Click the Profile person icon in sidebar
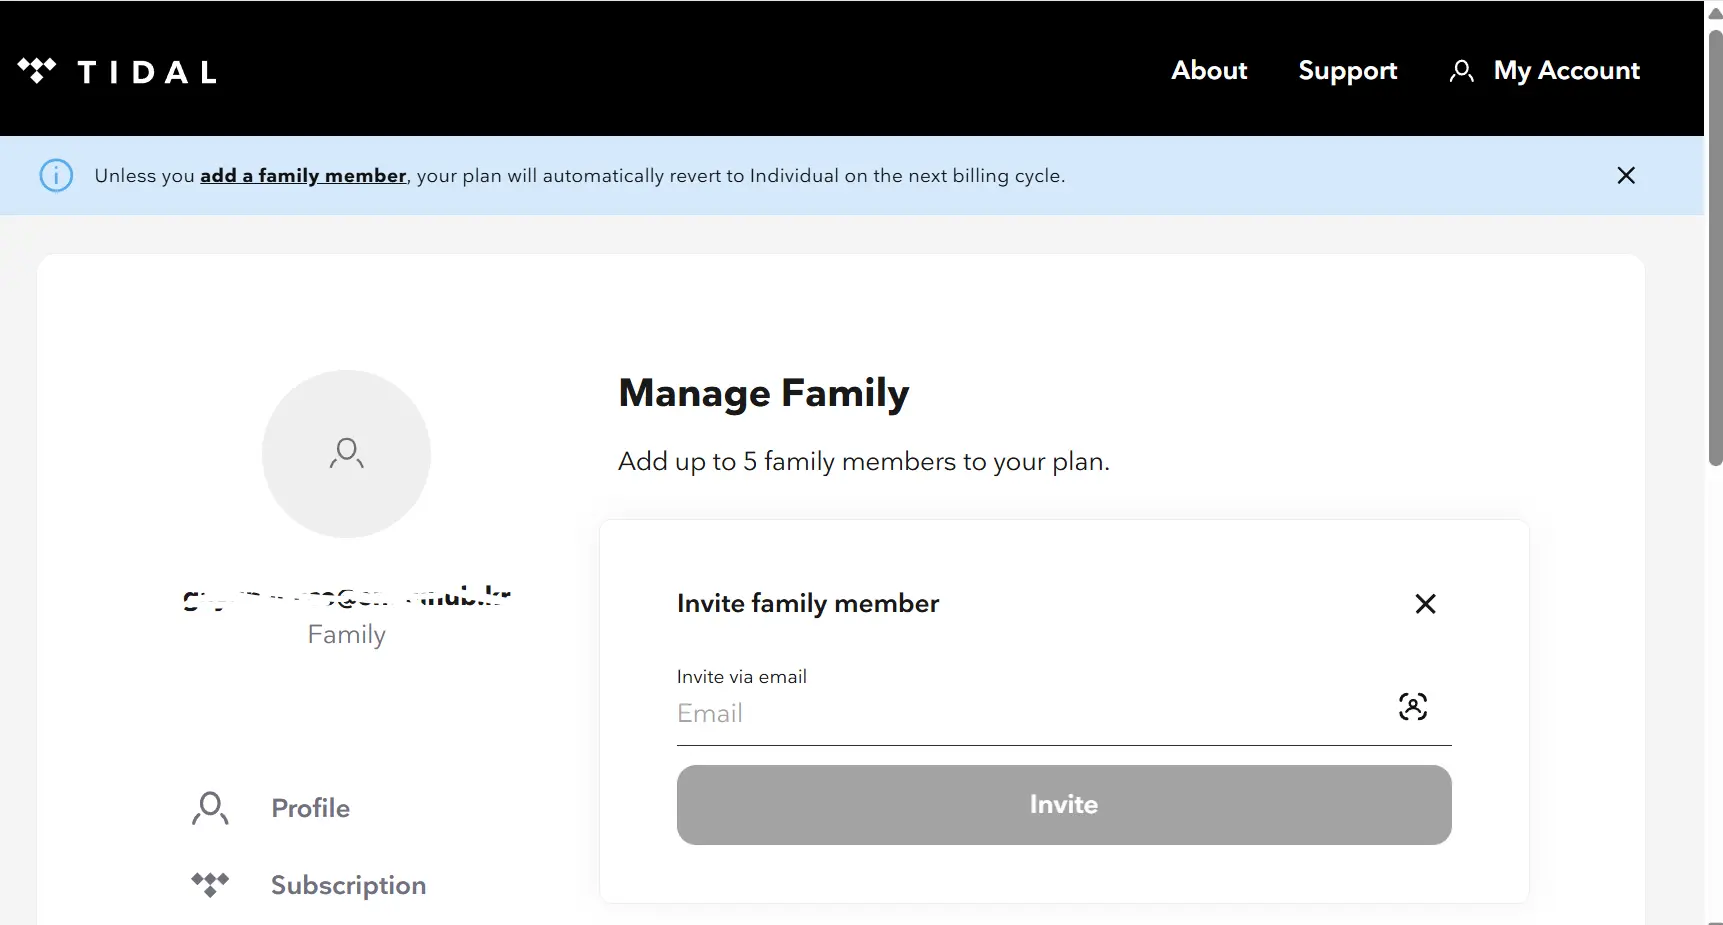Screen dimensions: 1723x925 (x=210, y=808)
